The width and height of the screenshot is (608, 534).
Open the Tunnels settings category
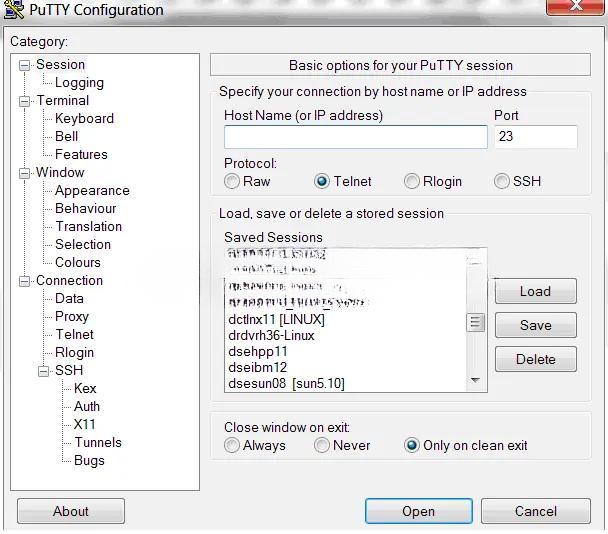tap(98, 442)
